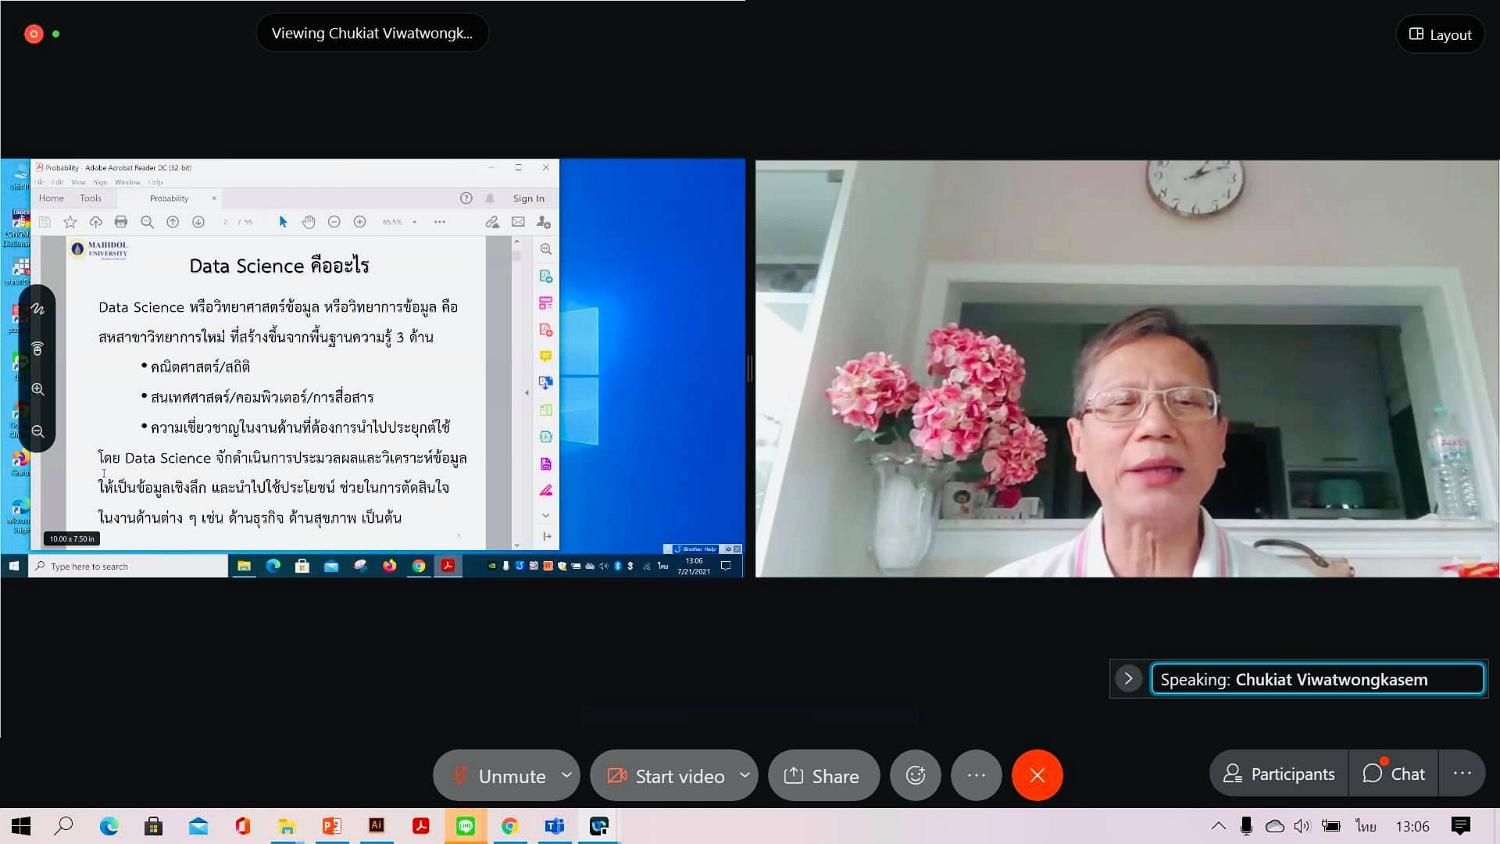This screenshot has width=1500, height=844.
Task: Switch the ไทย input language indicator
Action: pos(1366,826)
